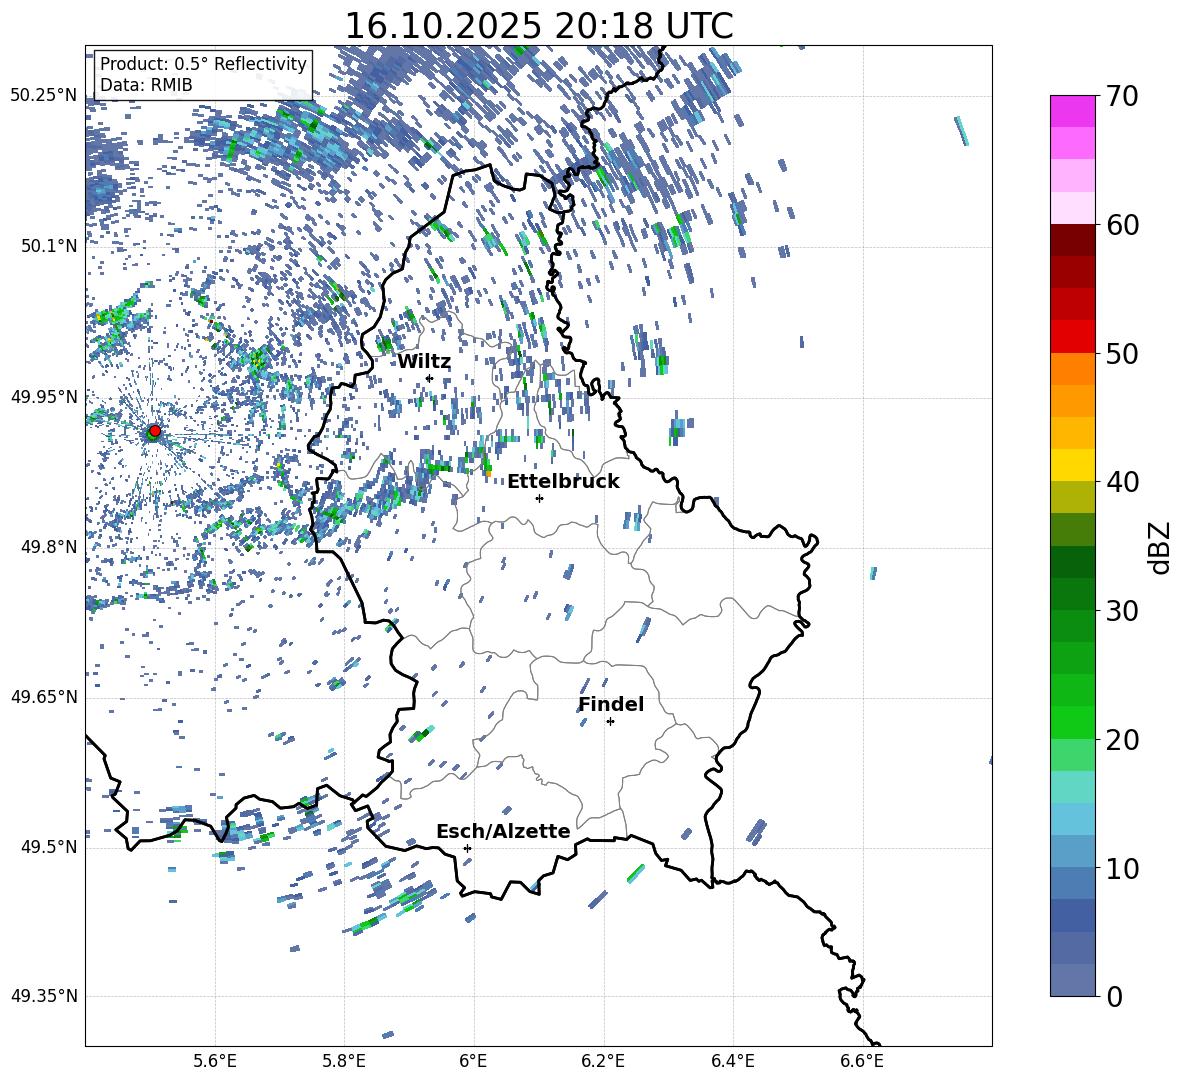Click the 6.4°E longitude label
Viewport: 1184px width, 1081px height.
tap(732, 1061)
